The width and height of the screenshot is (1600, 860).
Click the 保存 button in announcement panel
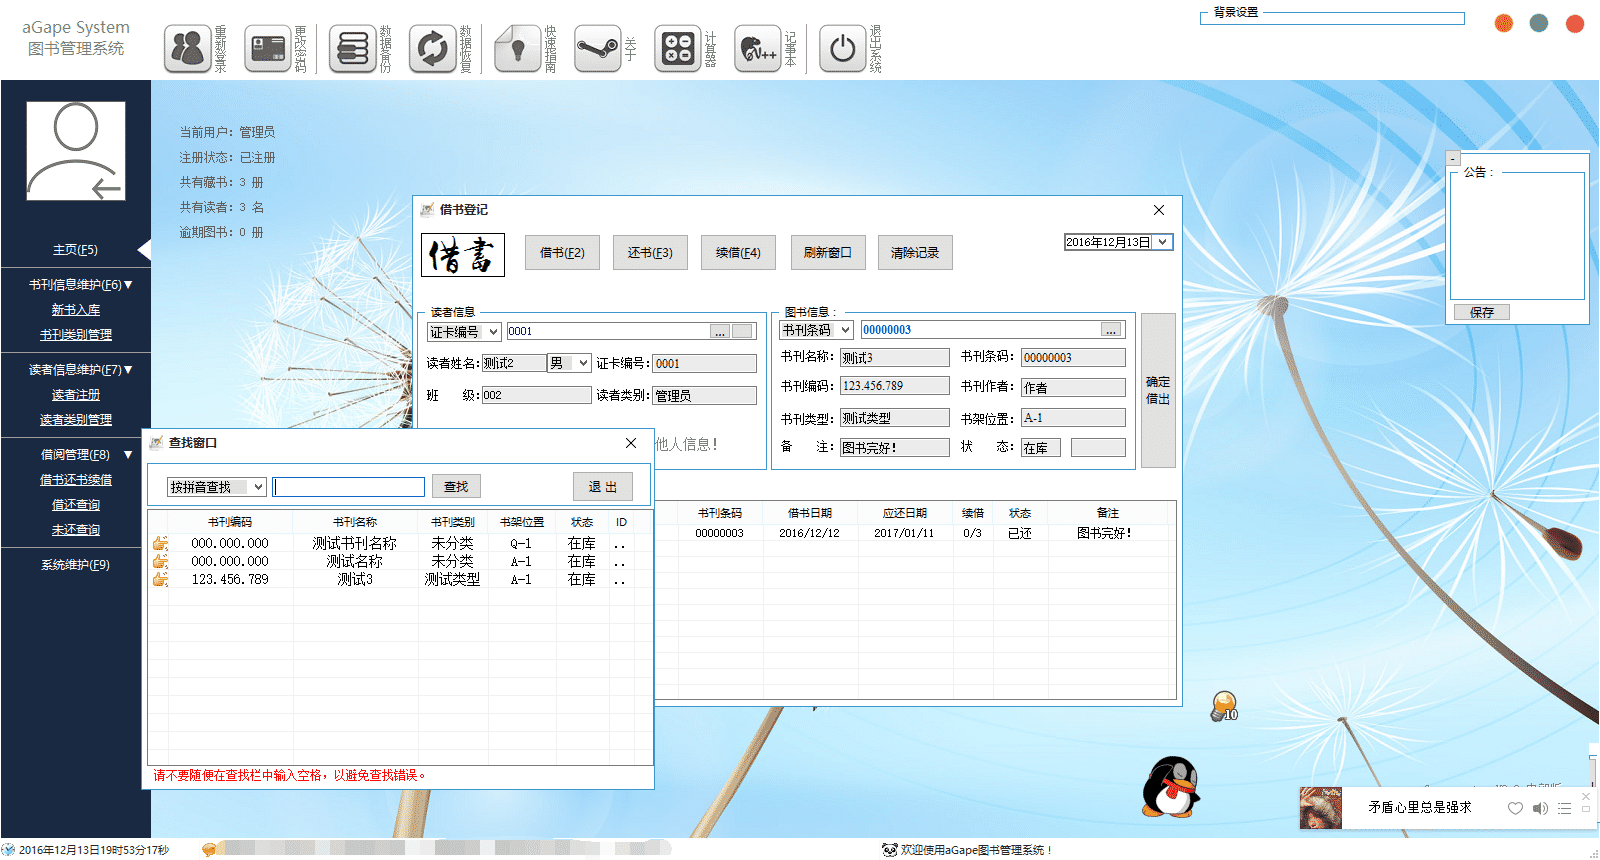pyautogui.click(x=1482, y=312)
